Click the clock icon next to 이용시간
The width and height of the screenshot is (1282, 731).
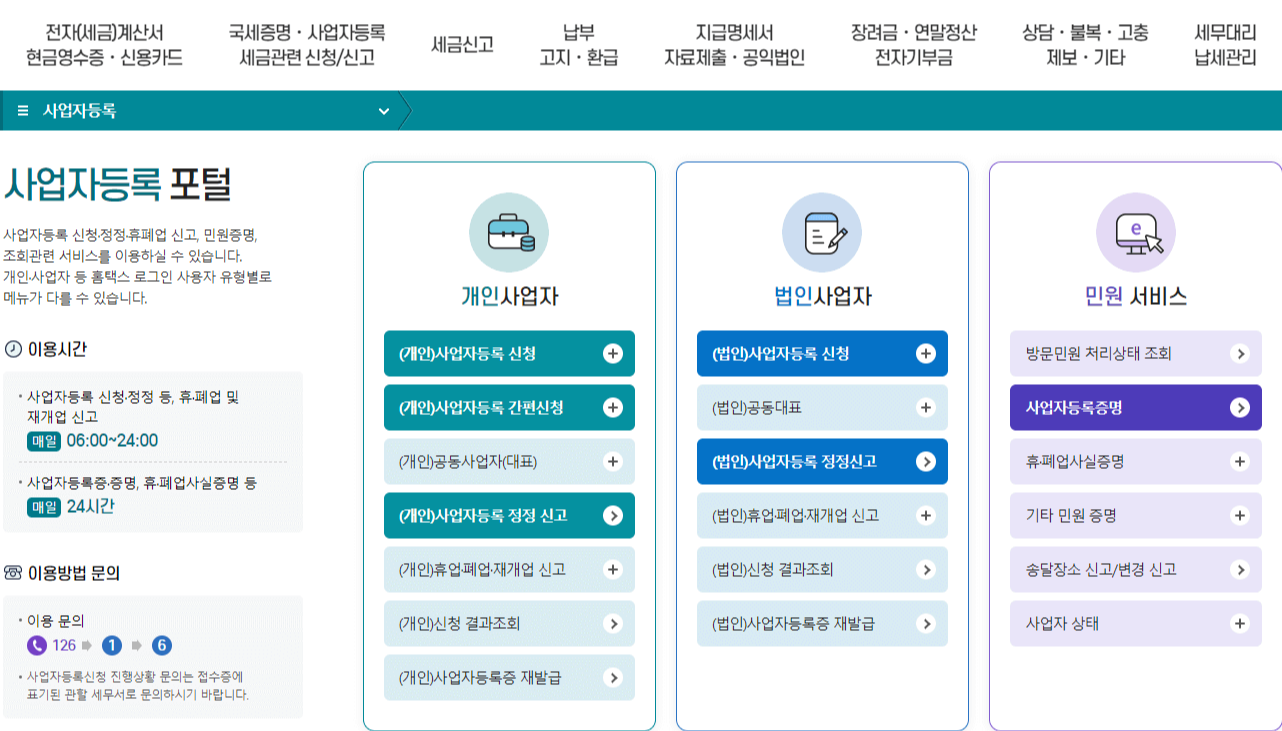coord(13,349)
